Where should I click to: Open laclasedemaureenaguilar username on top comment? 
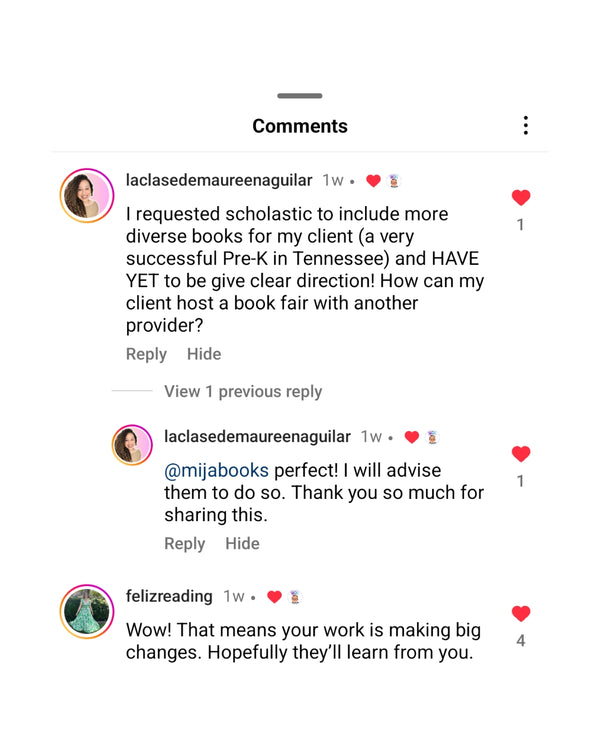pyautogui.click(x=219, y=180)
